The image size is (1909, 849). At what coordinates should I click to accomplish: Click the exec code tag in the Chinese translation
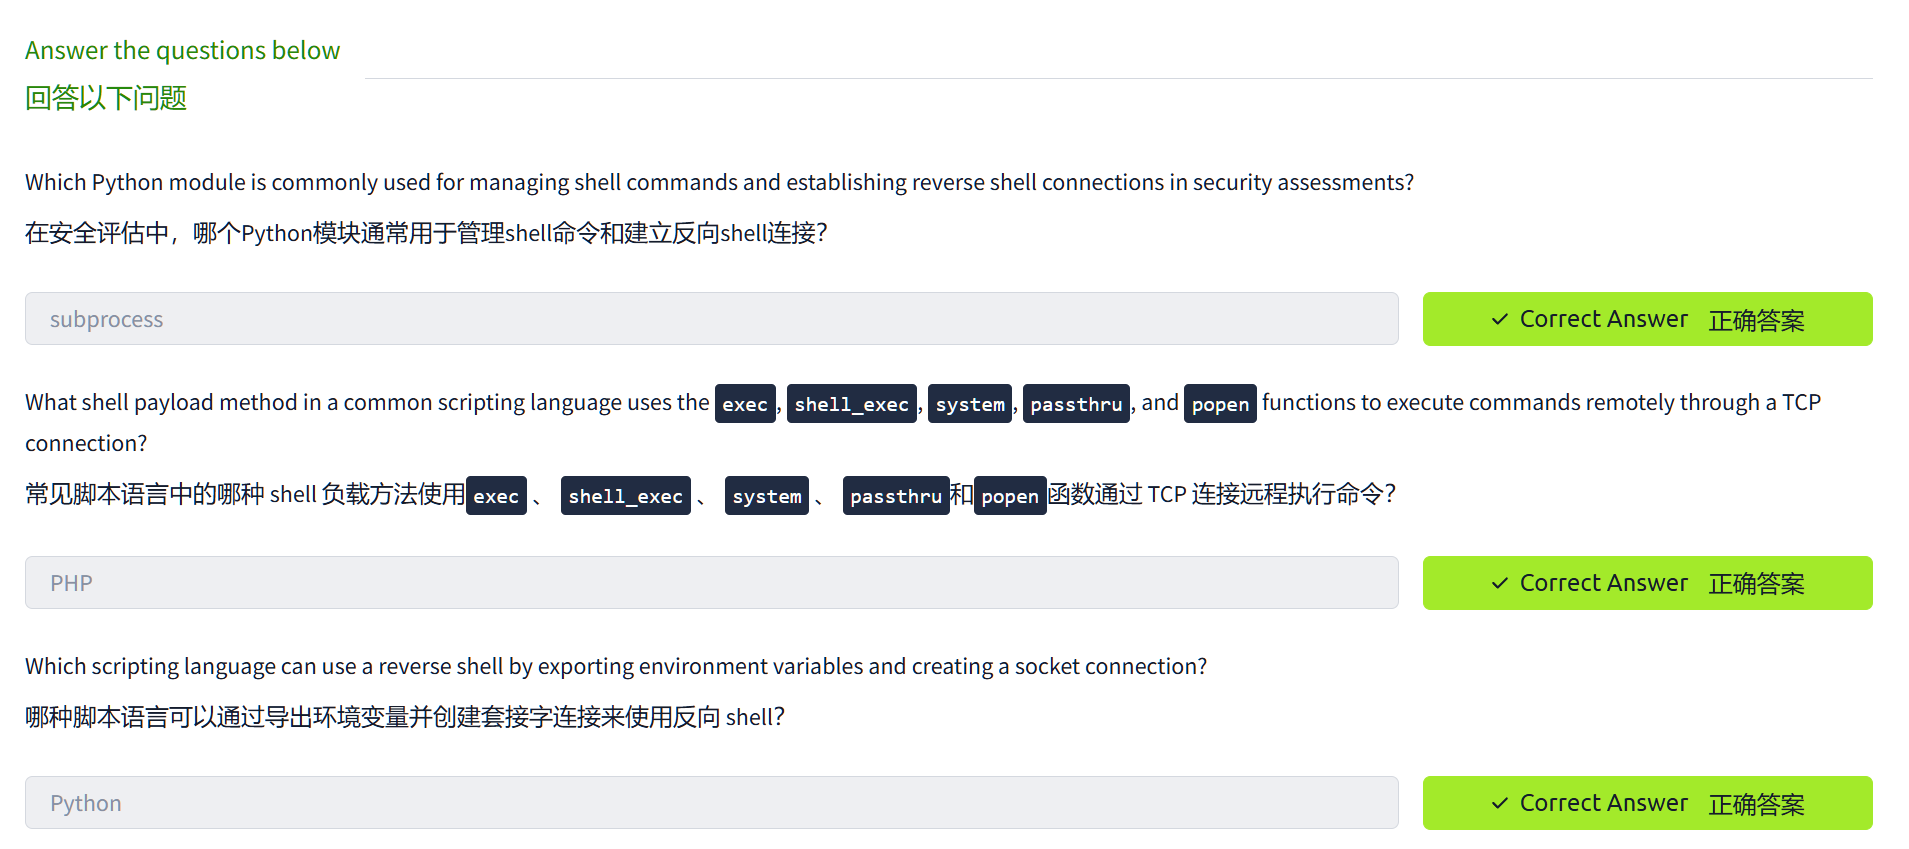(x=496, y=496)
